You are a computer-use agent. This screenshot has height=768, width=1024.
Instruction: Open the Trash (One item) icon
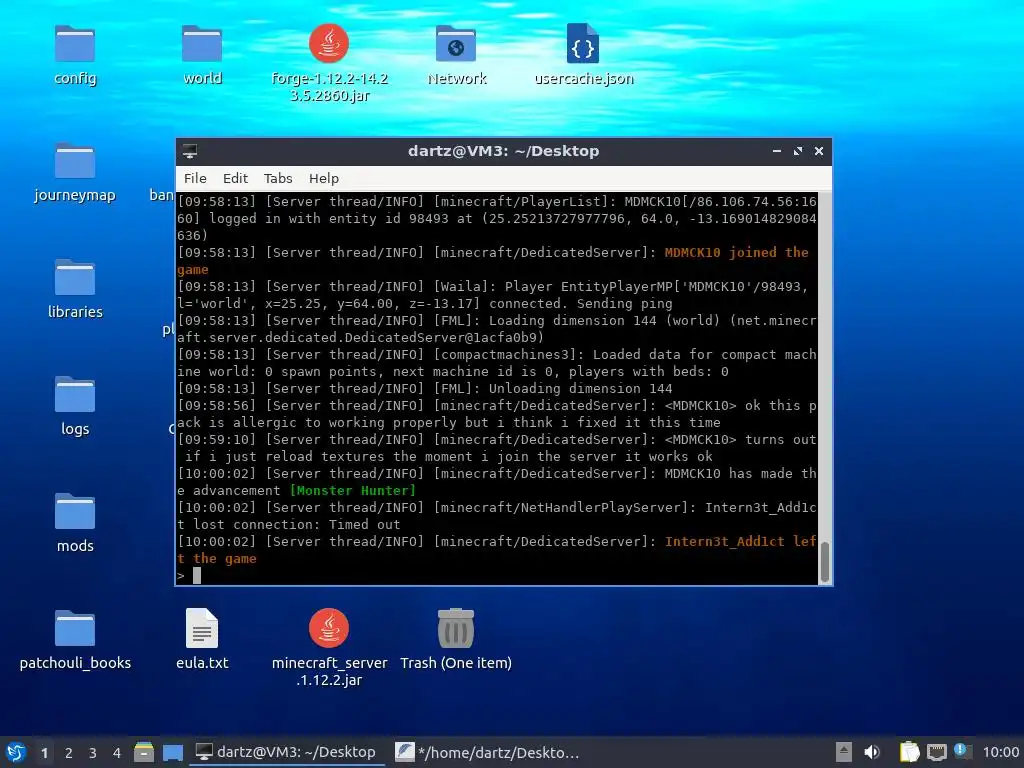click(456, 629)
